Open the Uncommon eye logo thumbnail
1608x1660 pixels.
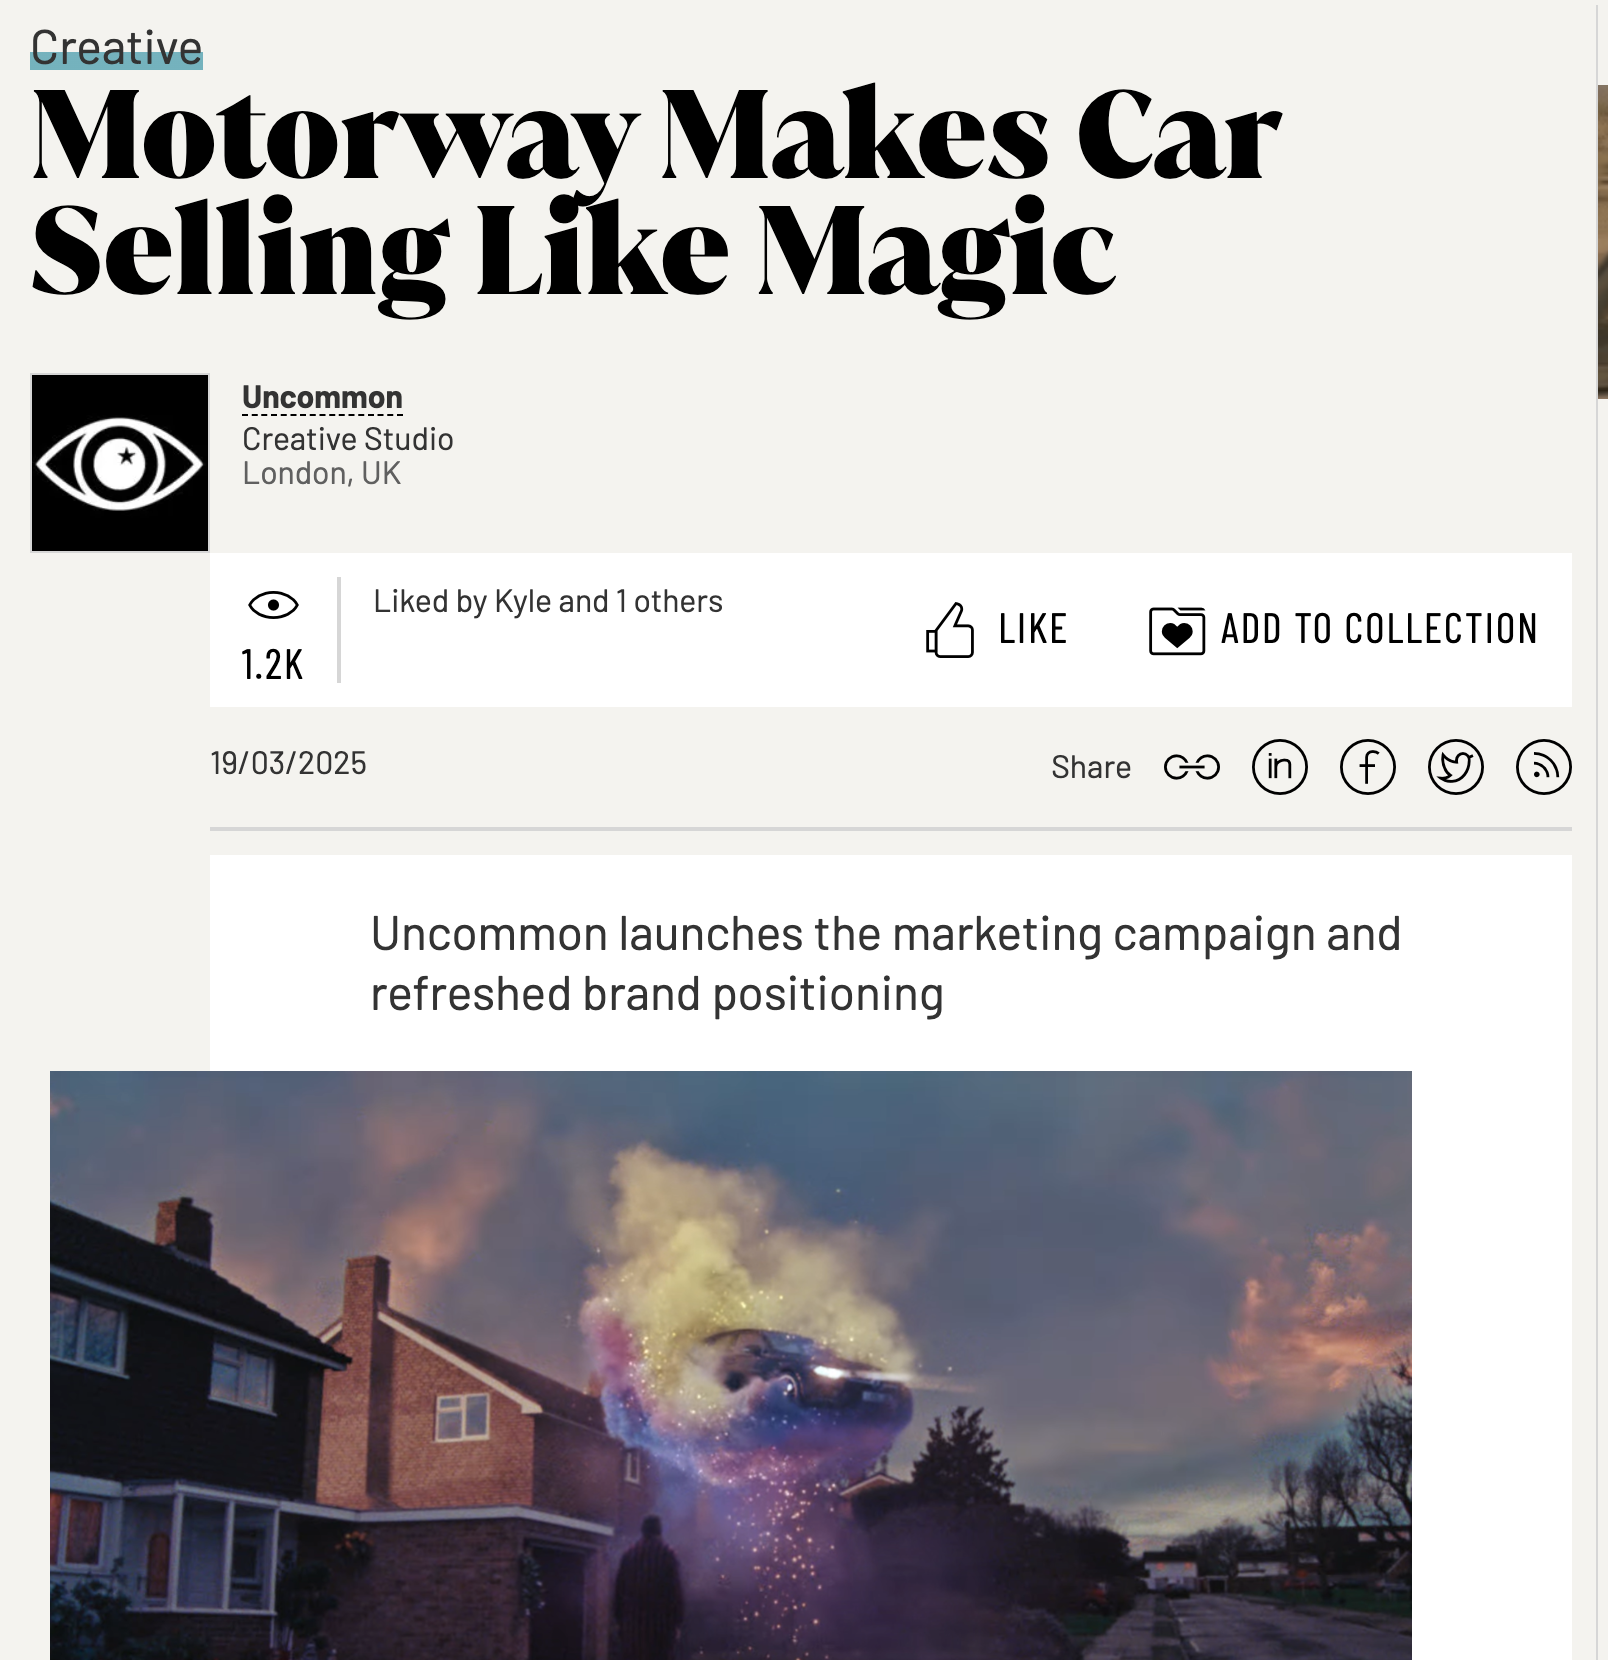120,463
